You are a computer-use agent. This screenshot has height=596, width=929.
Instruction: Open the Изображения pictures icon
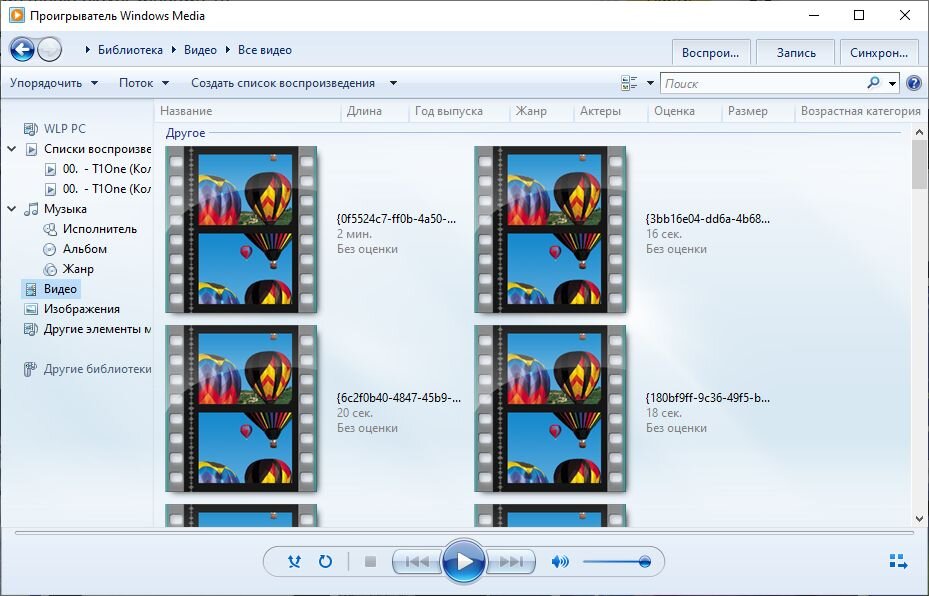pos(31,309)
